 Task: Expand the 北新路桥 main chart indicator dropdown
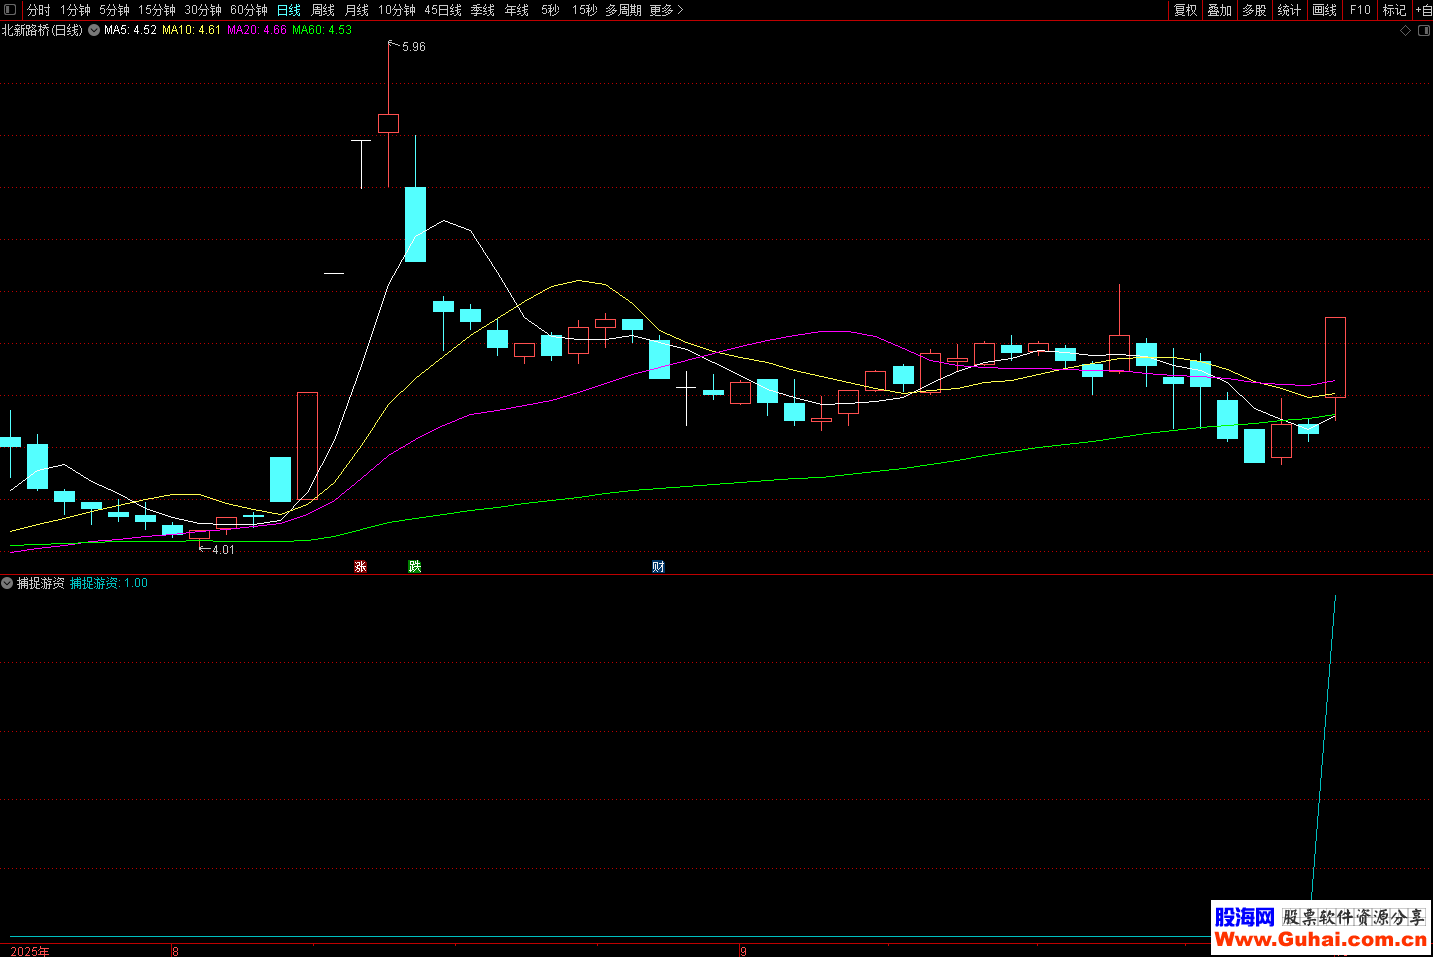point(94,30)
